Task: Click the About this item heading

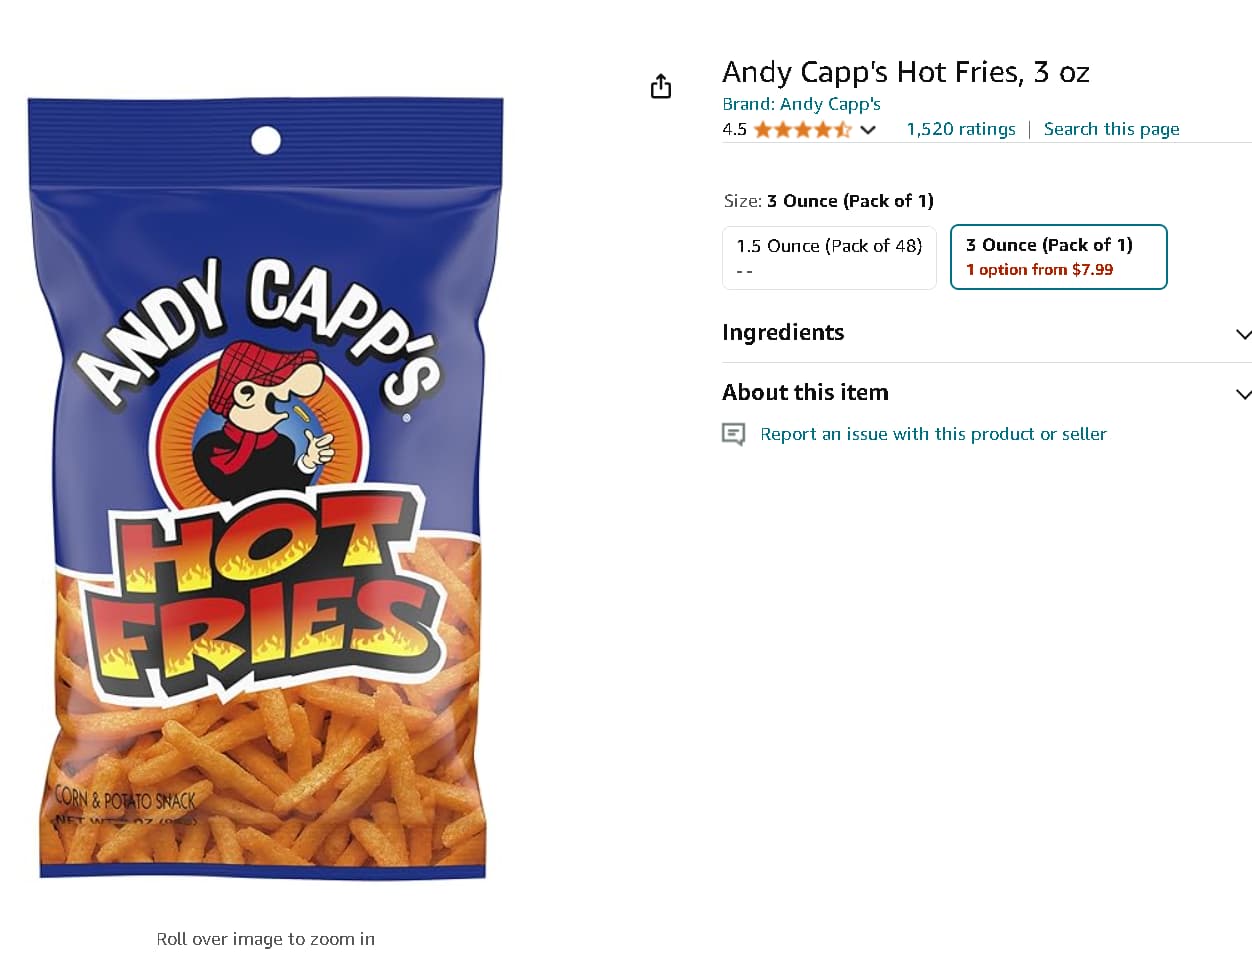Action: click(x=805, y=393)
